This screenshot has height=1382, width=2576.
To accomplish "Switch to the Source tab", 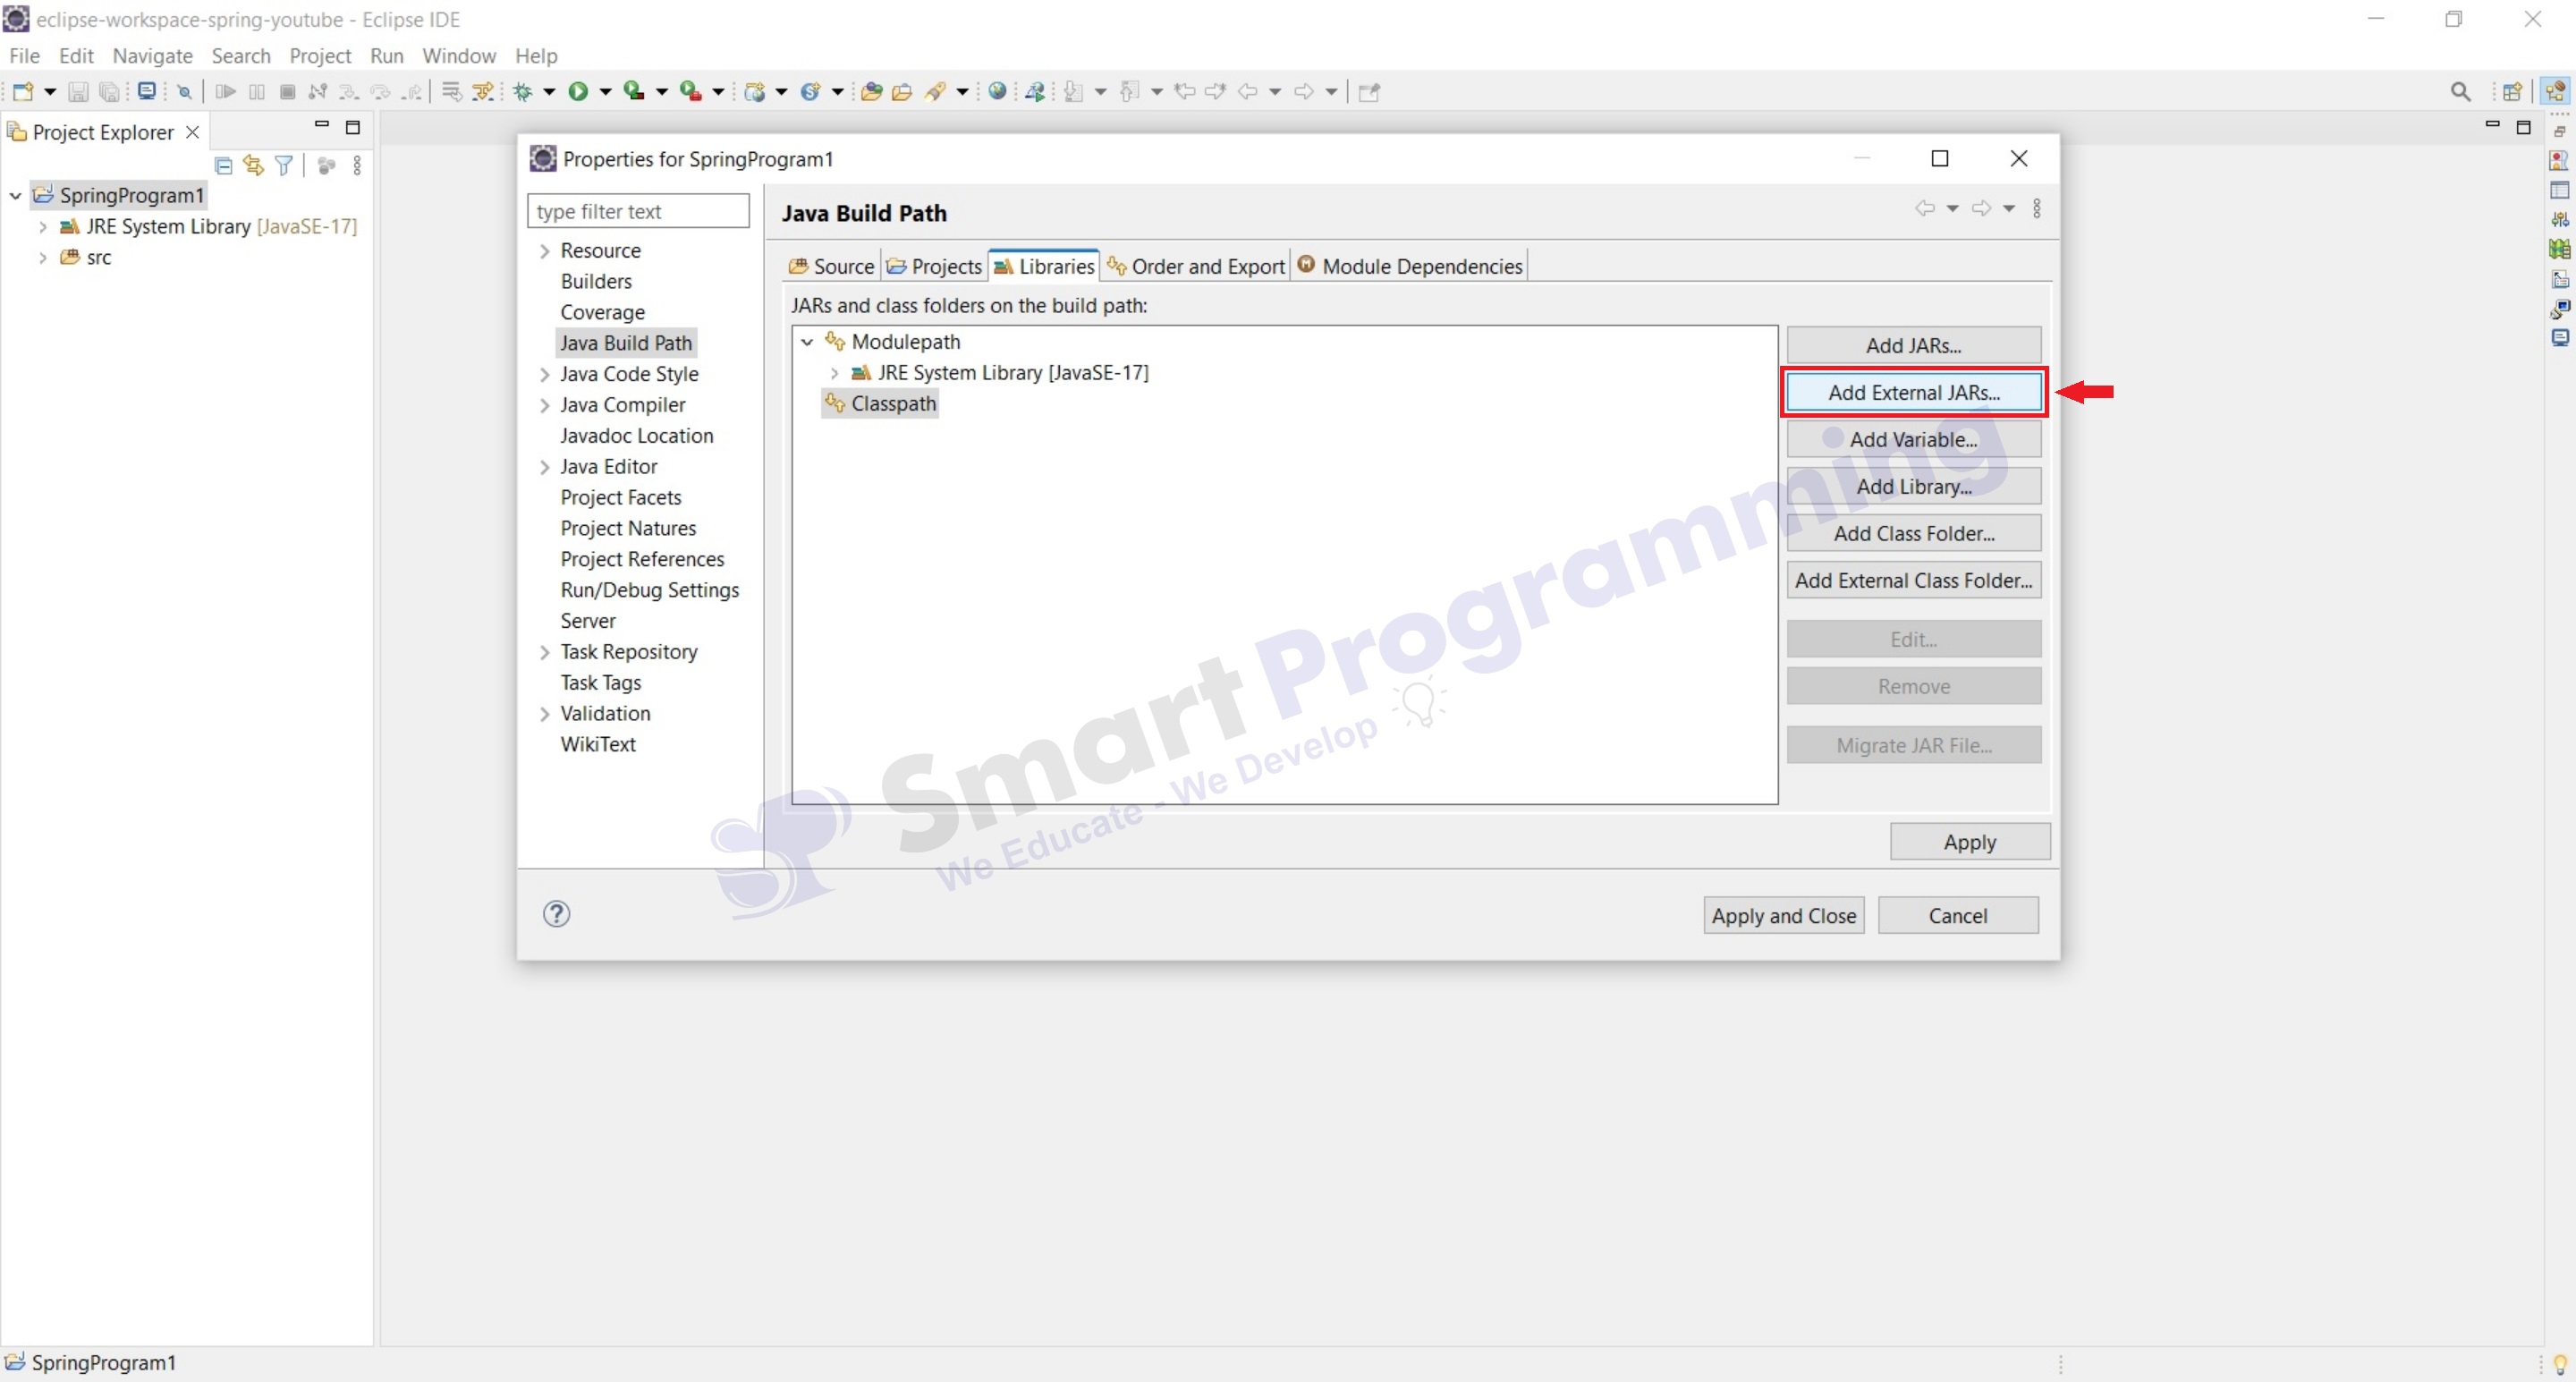I will point(831,266).
